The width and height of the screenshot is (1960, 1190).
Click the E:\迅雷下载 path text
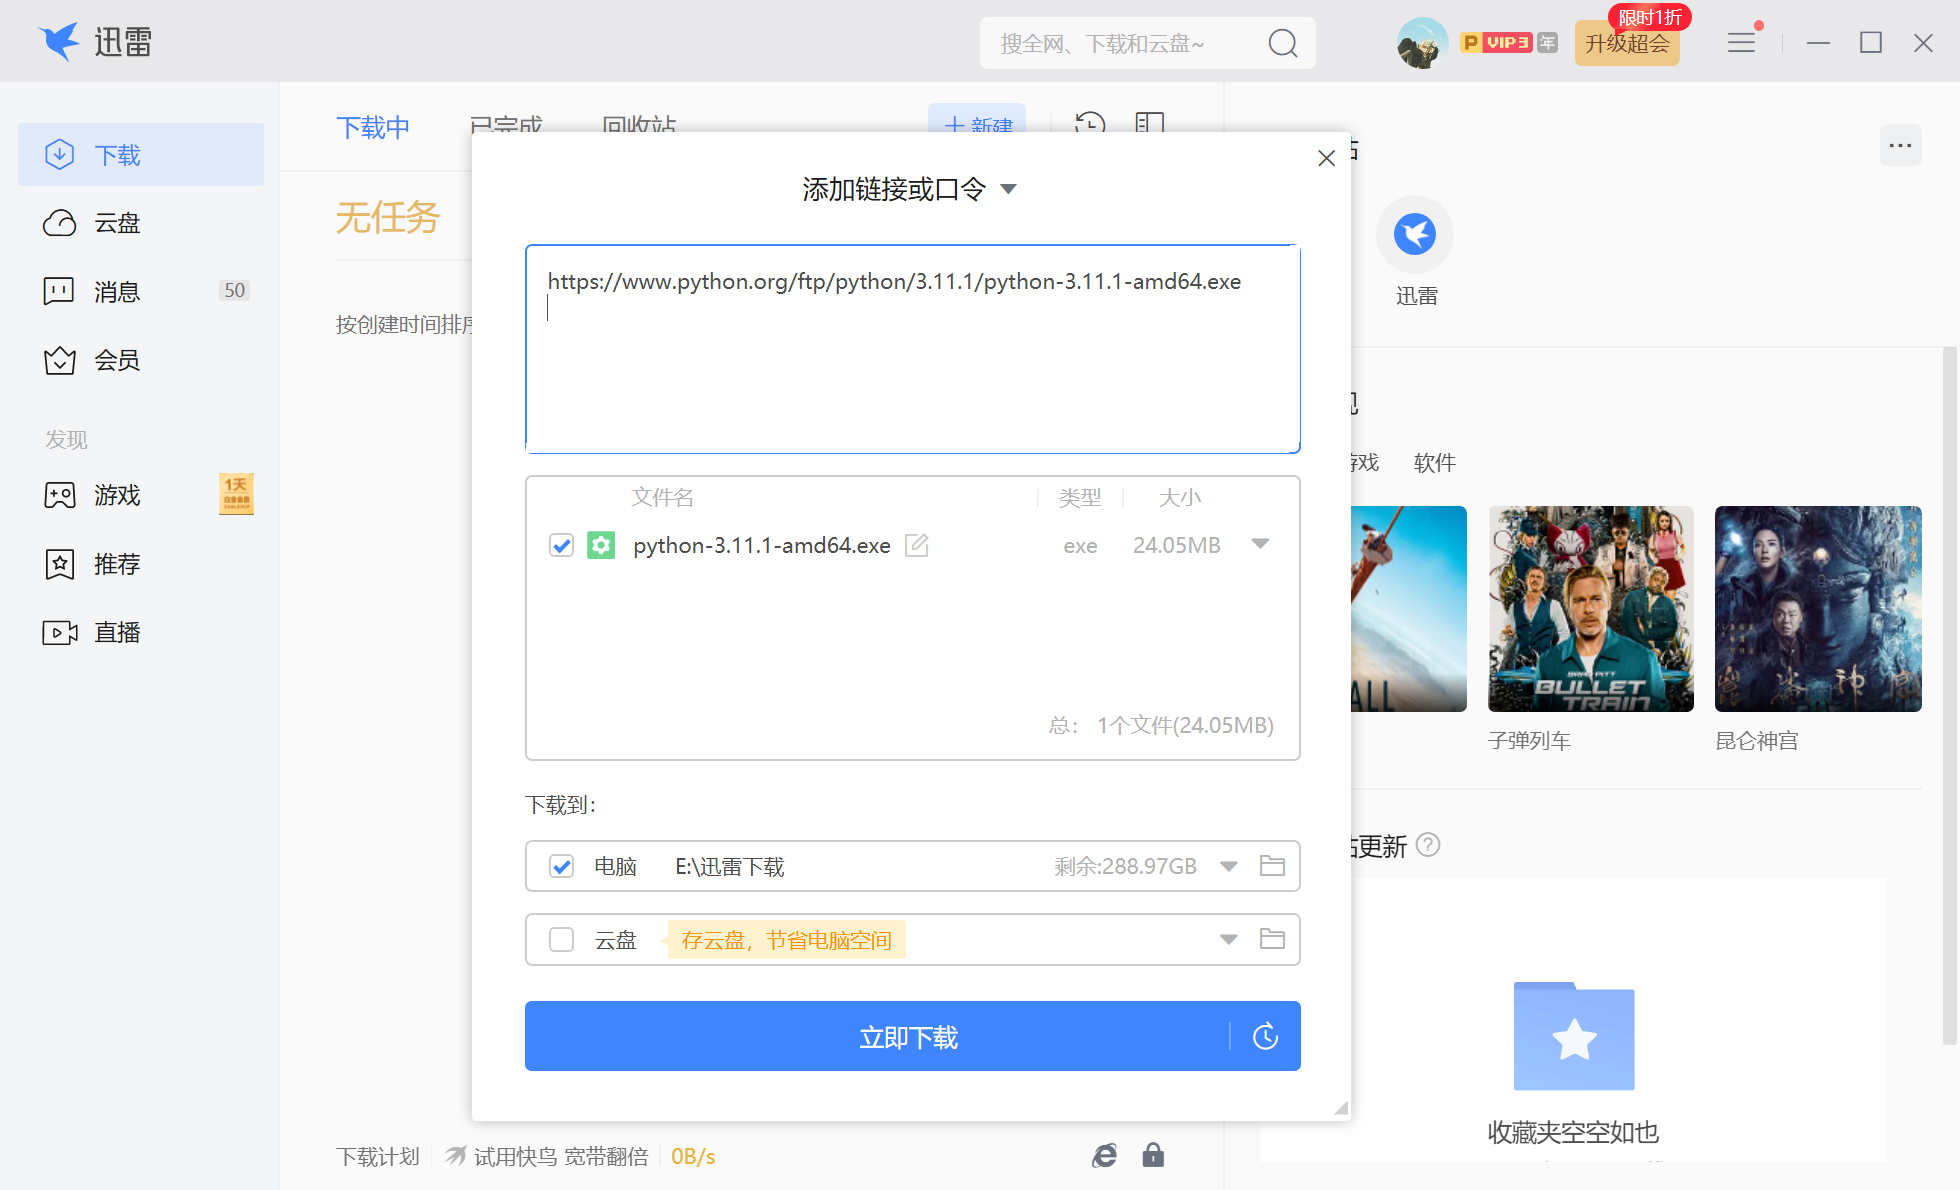tap(730, 866)
